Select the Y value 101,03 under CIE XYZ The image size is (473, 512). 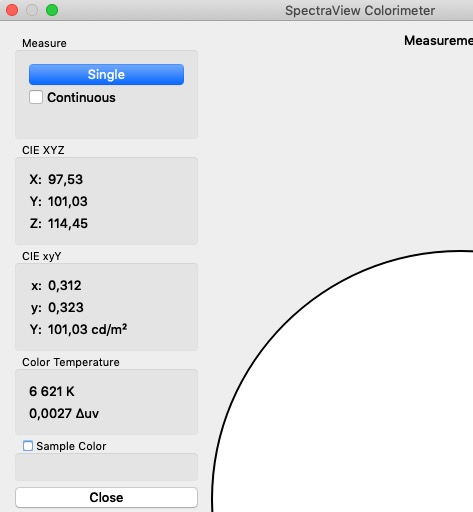pyautogui.click(x=68, y=201)
